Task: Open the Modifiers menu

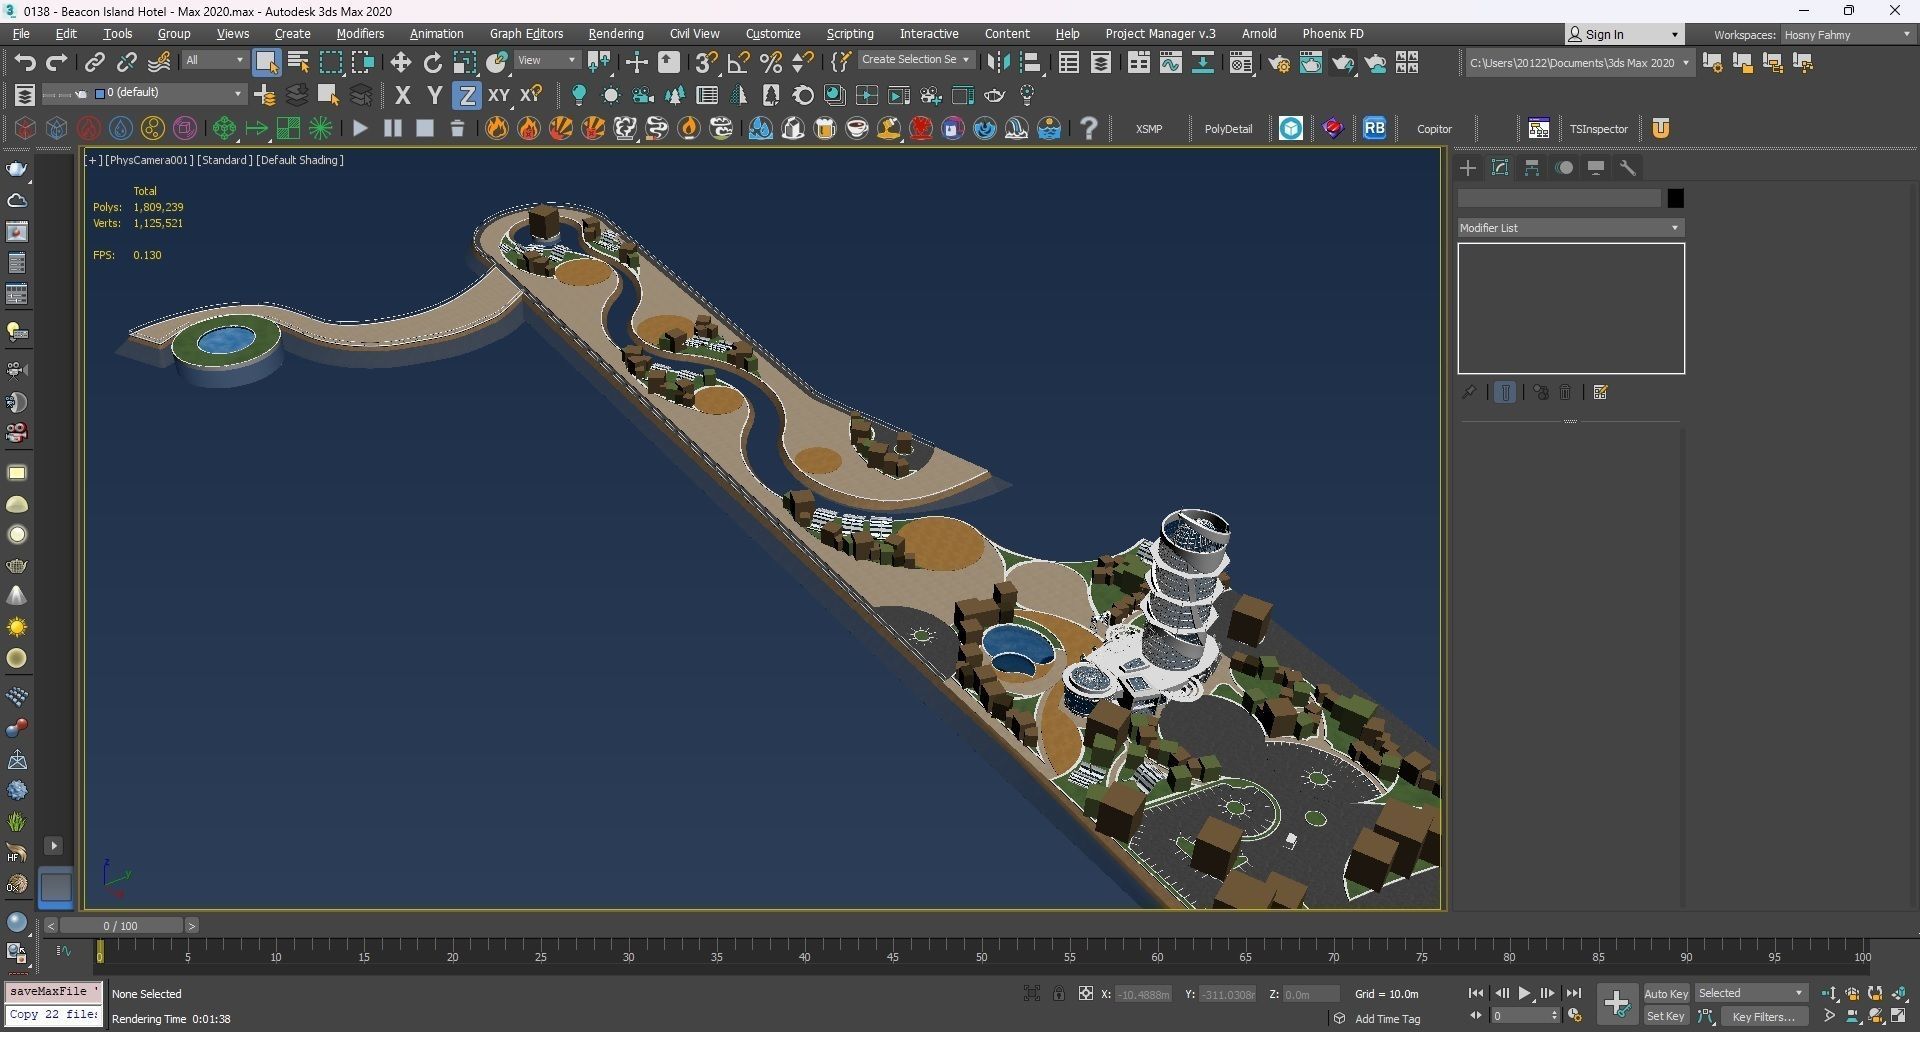Action: tap(360, 34)
